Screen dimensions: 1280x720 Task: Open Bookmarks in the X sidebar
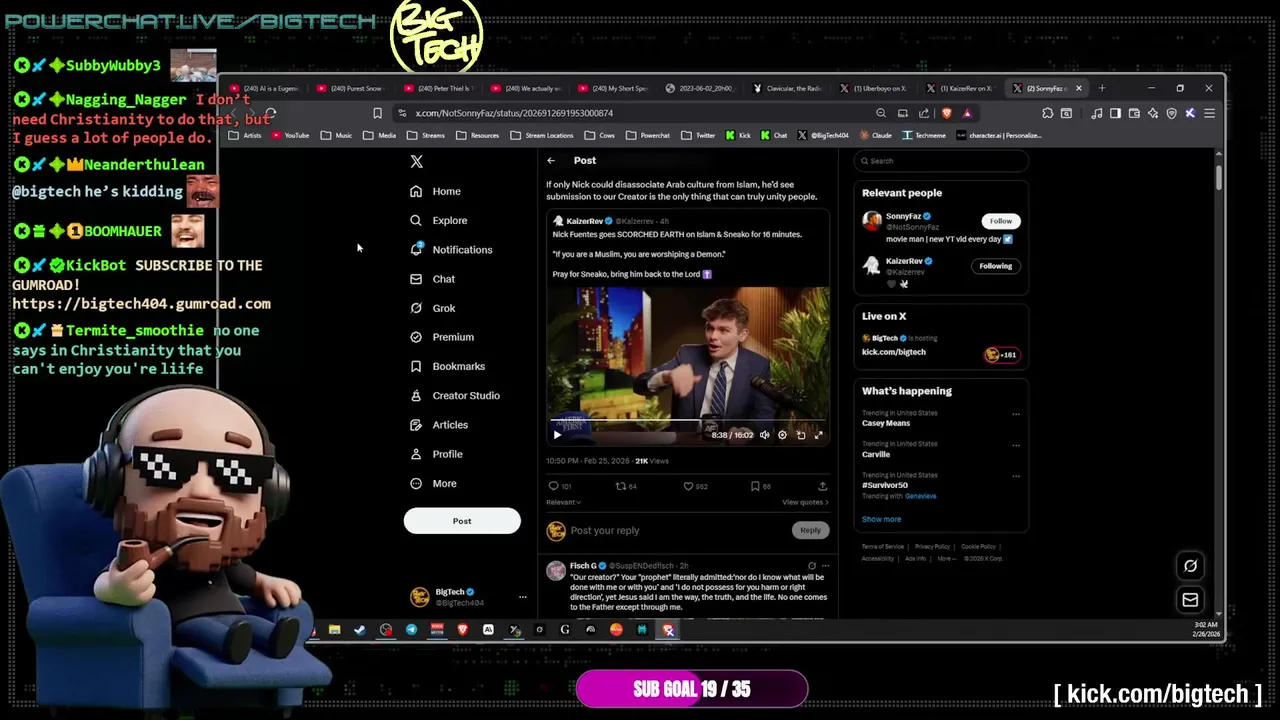(x=448, y=366)
